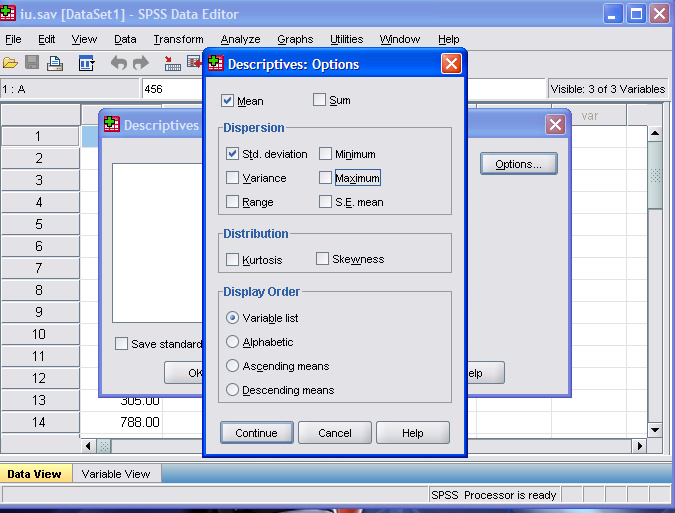Click the var column header

coord(589,116)
